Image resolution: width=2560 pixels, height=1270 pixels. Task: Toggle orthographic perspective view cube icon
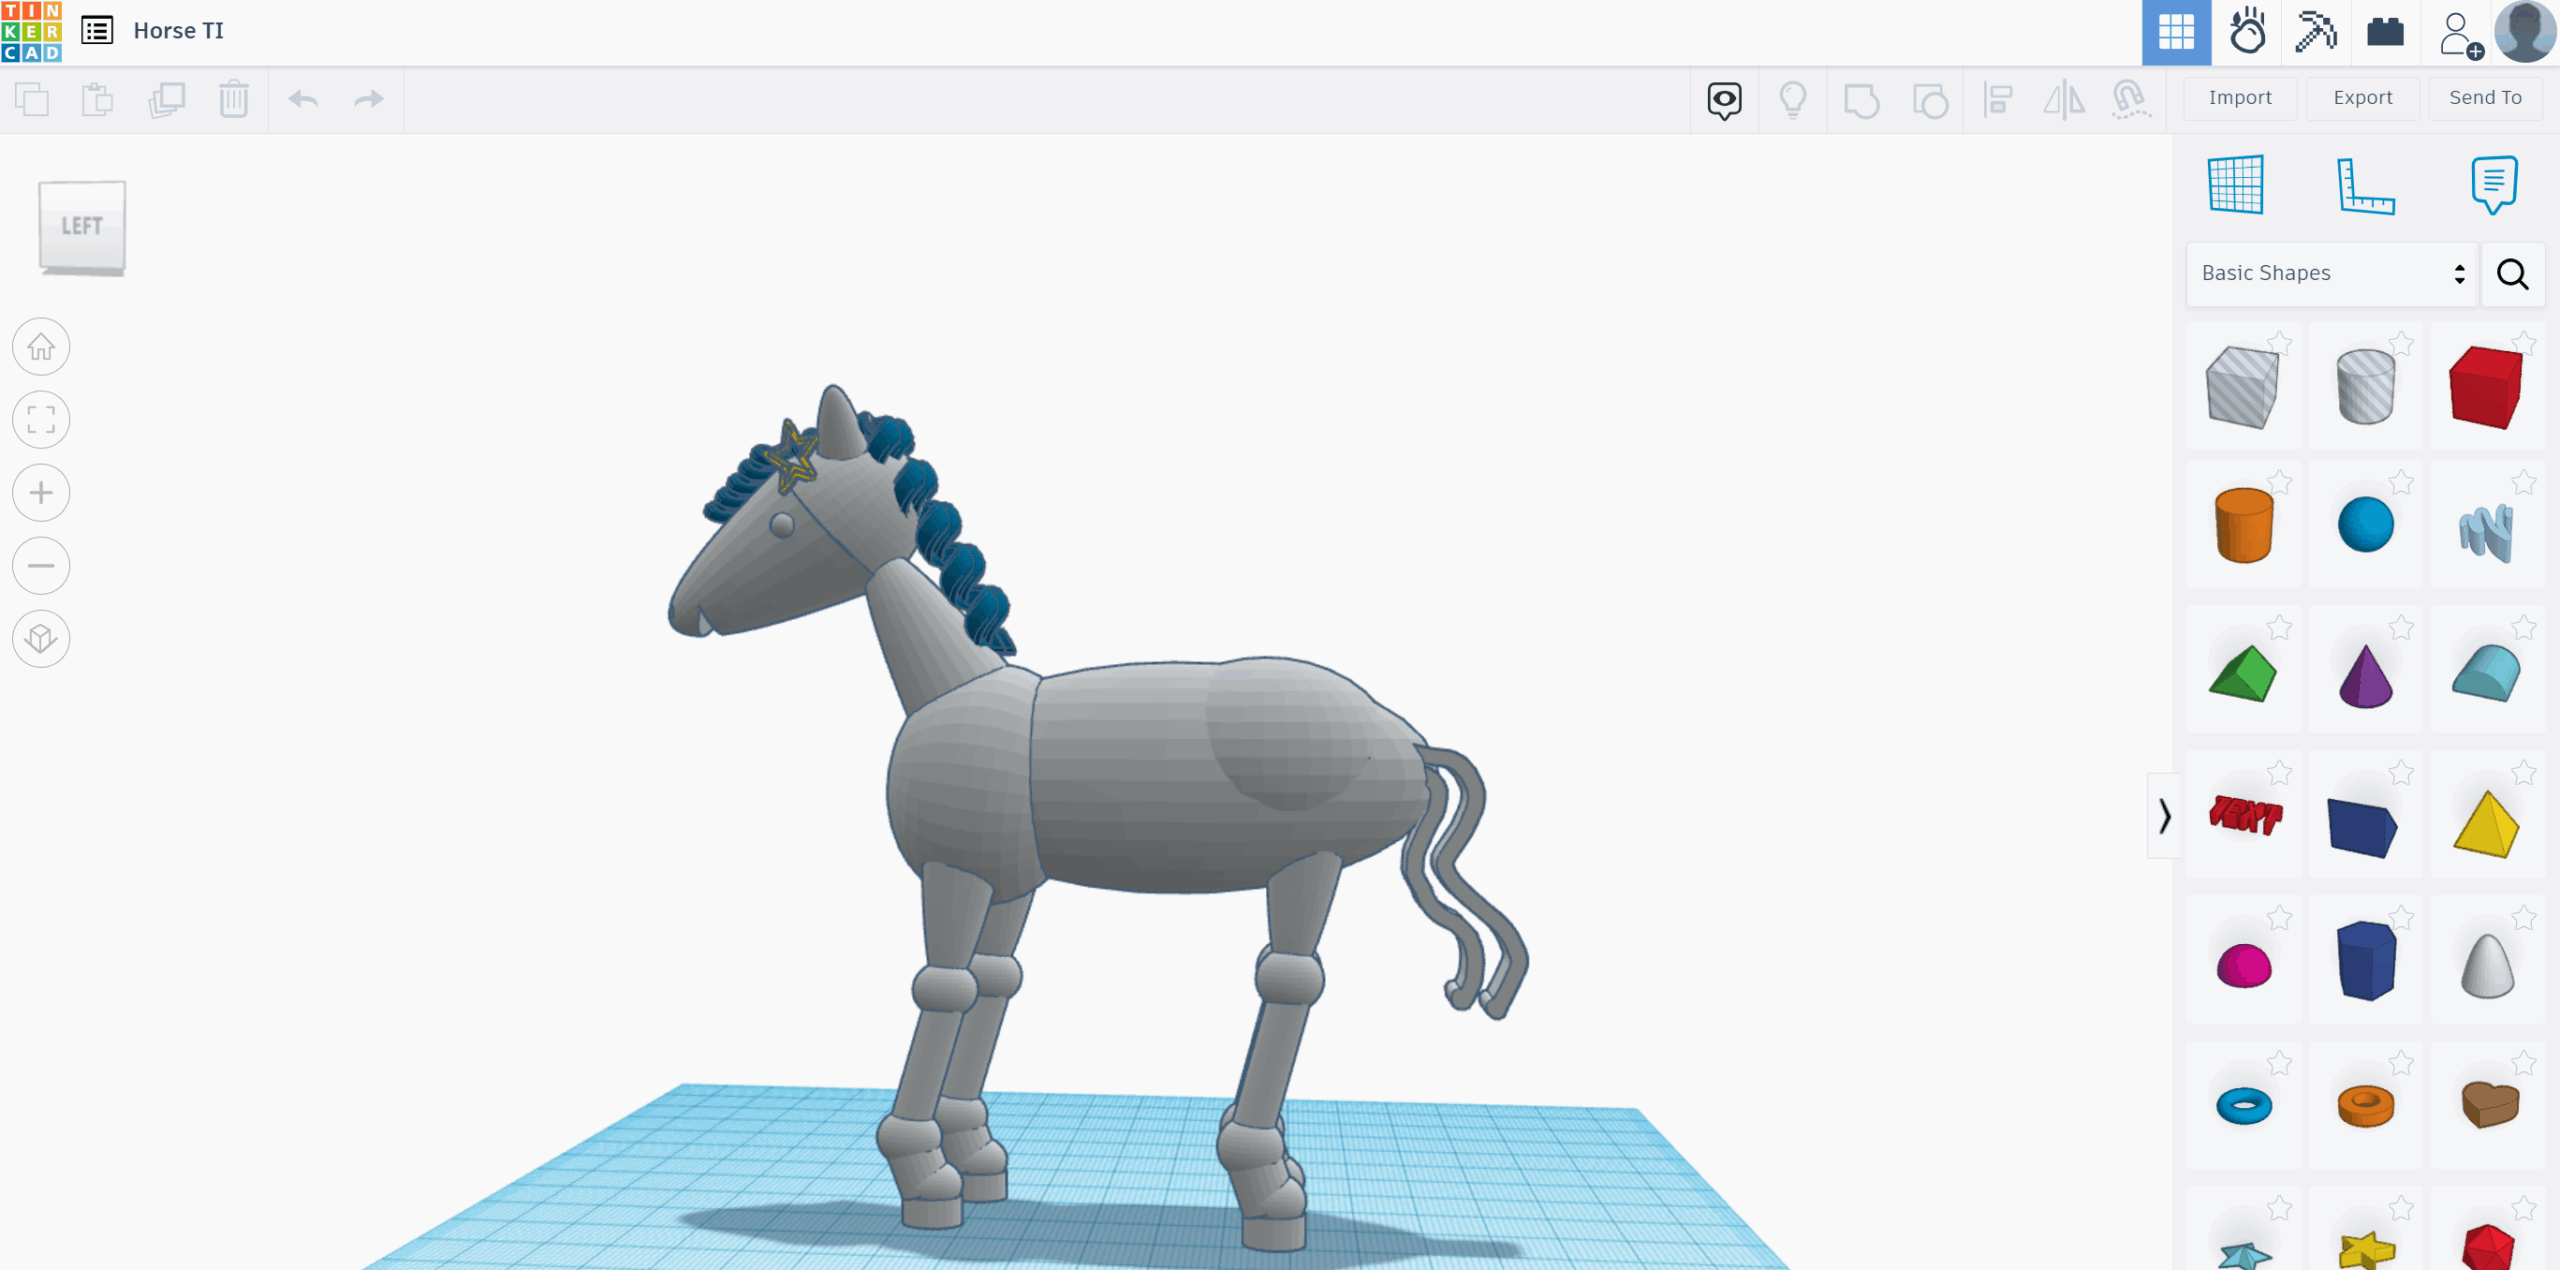pyautogui.click(x=41, y=638)
